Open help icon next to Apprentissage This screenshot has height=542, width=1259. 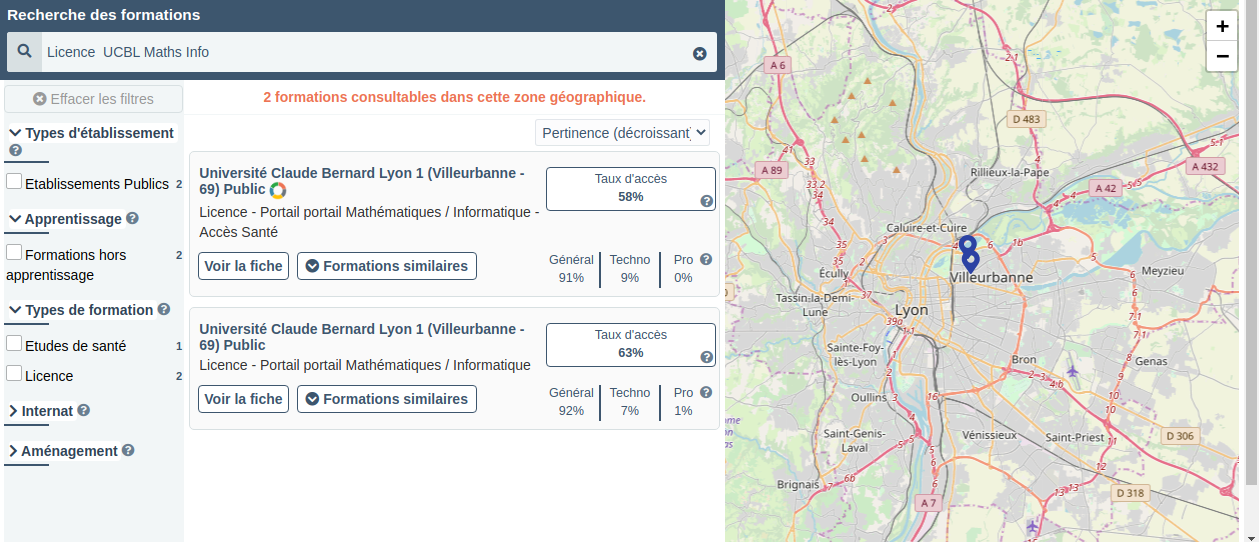point(133,218)
